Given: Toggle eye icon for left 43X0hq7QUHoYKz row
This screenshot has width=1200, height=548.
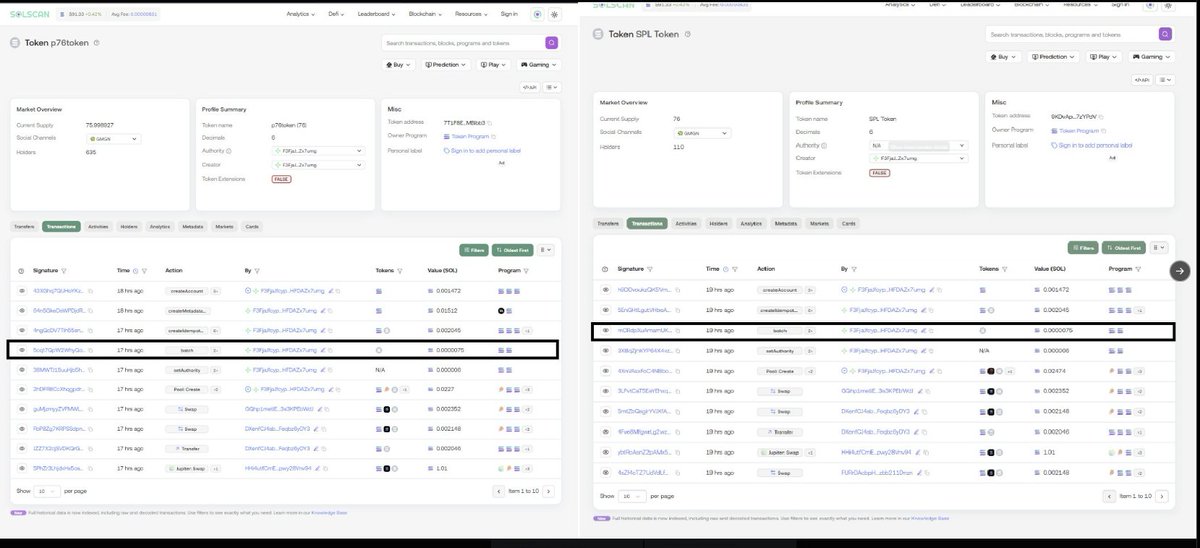Looking at the screenshot, I should click(x=22, y=290).
